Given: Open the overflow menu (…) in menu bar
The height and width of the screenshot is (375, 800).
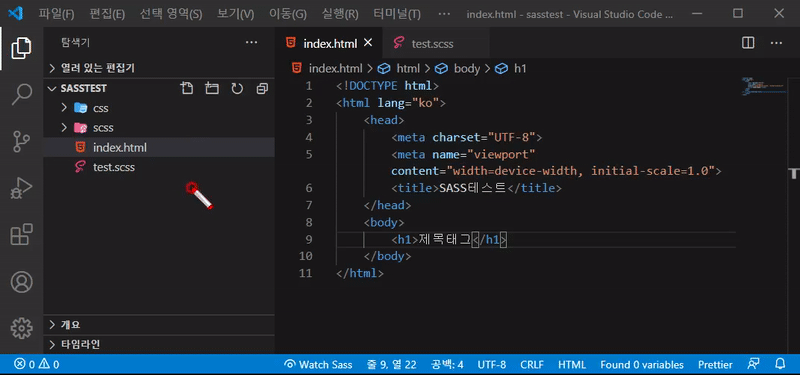Looking at the screenshot, I should (444, 14).
